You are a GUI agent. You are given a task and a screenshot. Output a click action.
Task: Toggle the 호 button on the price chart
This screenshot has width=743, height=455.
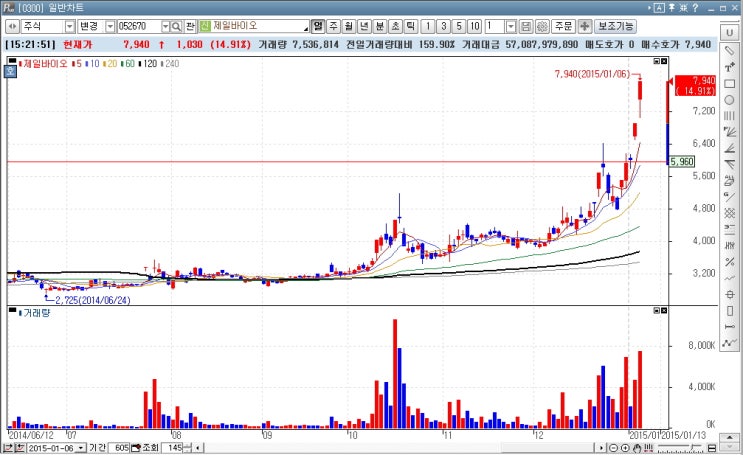tap(10, 72)
